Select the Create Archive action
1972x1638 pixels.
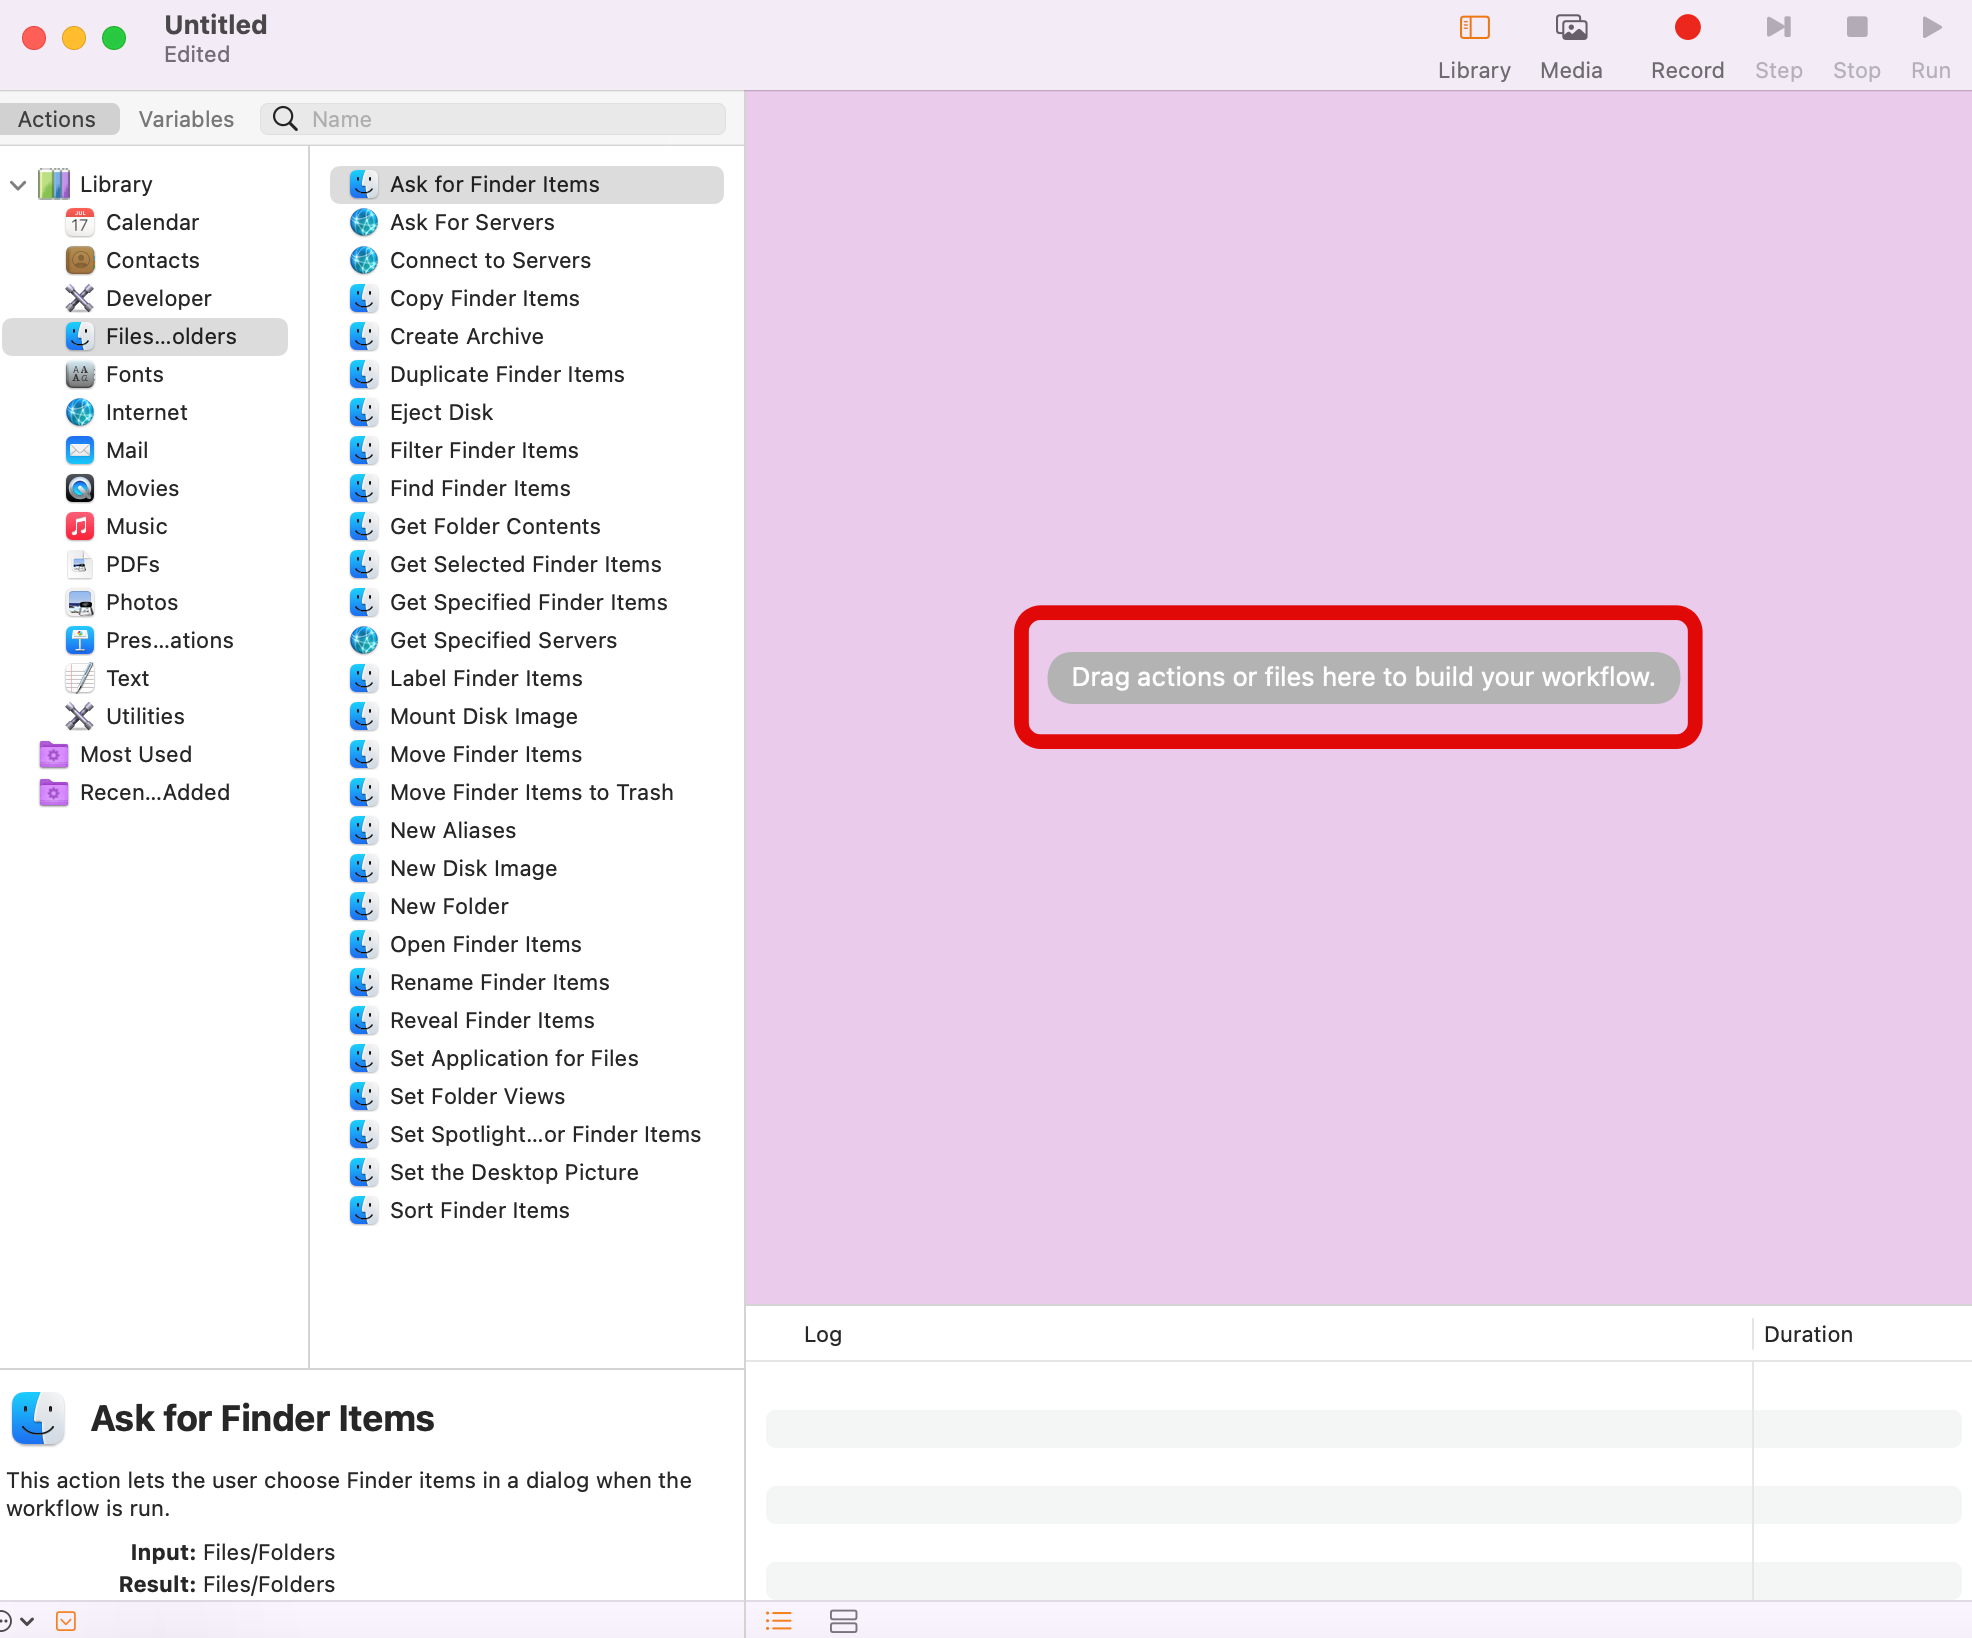point(466,336)
